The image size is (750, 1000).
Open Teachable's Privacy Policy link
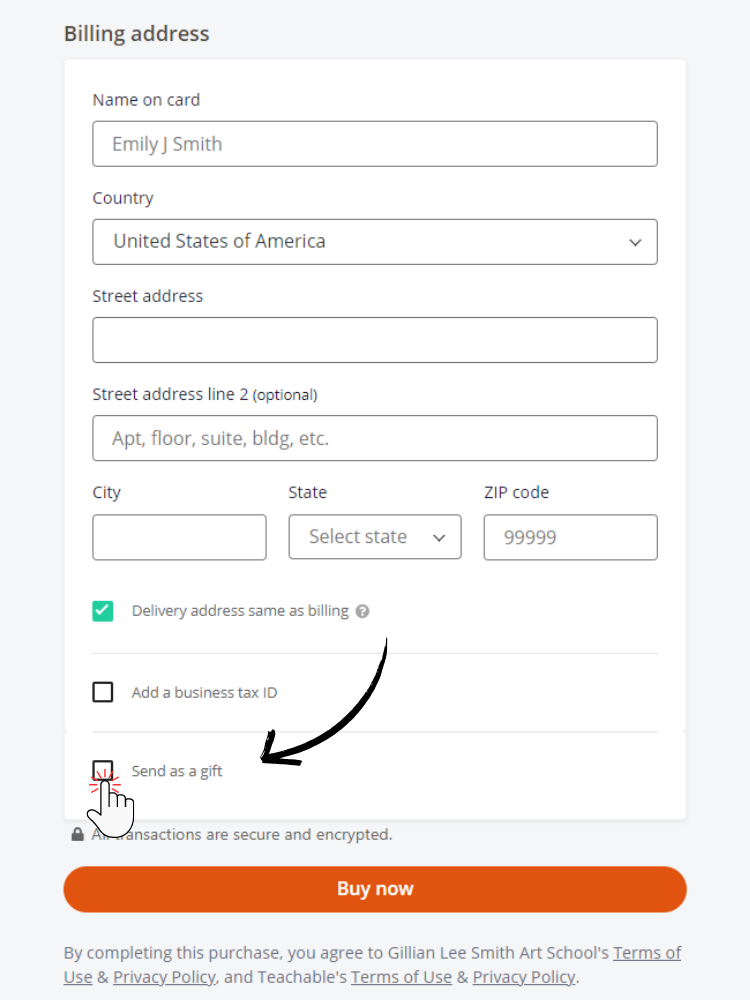[x=524, y=977]
